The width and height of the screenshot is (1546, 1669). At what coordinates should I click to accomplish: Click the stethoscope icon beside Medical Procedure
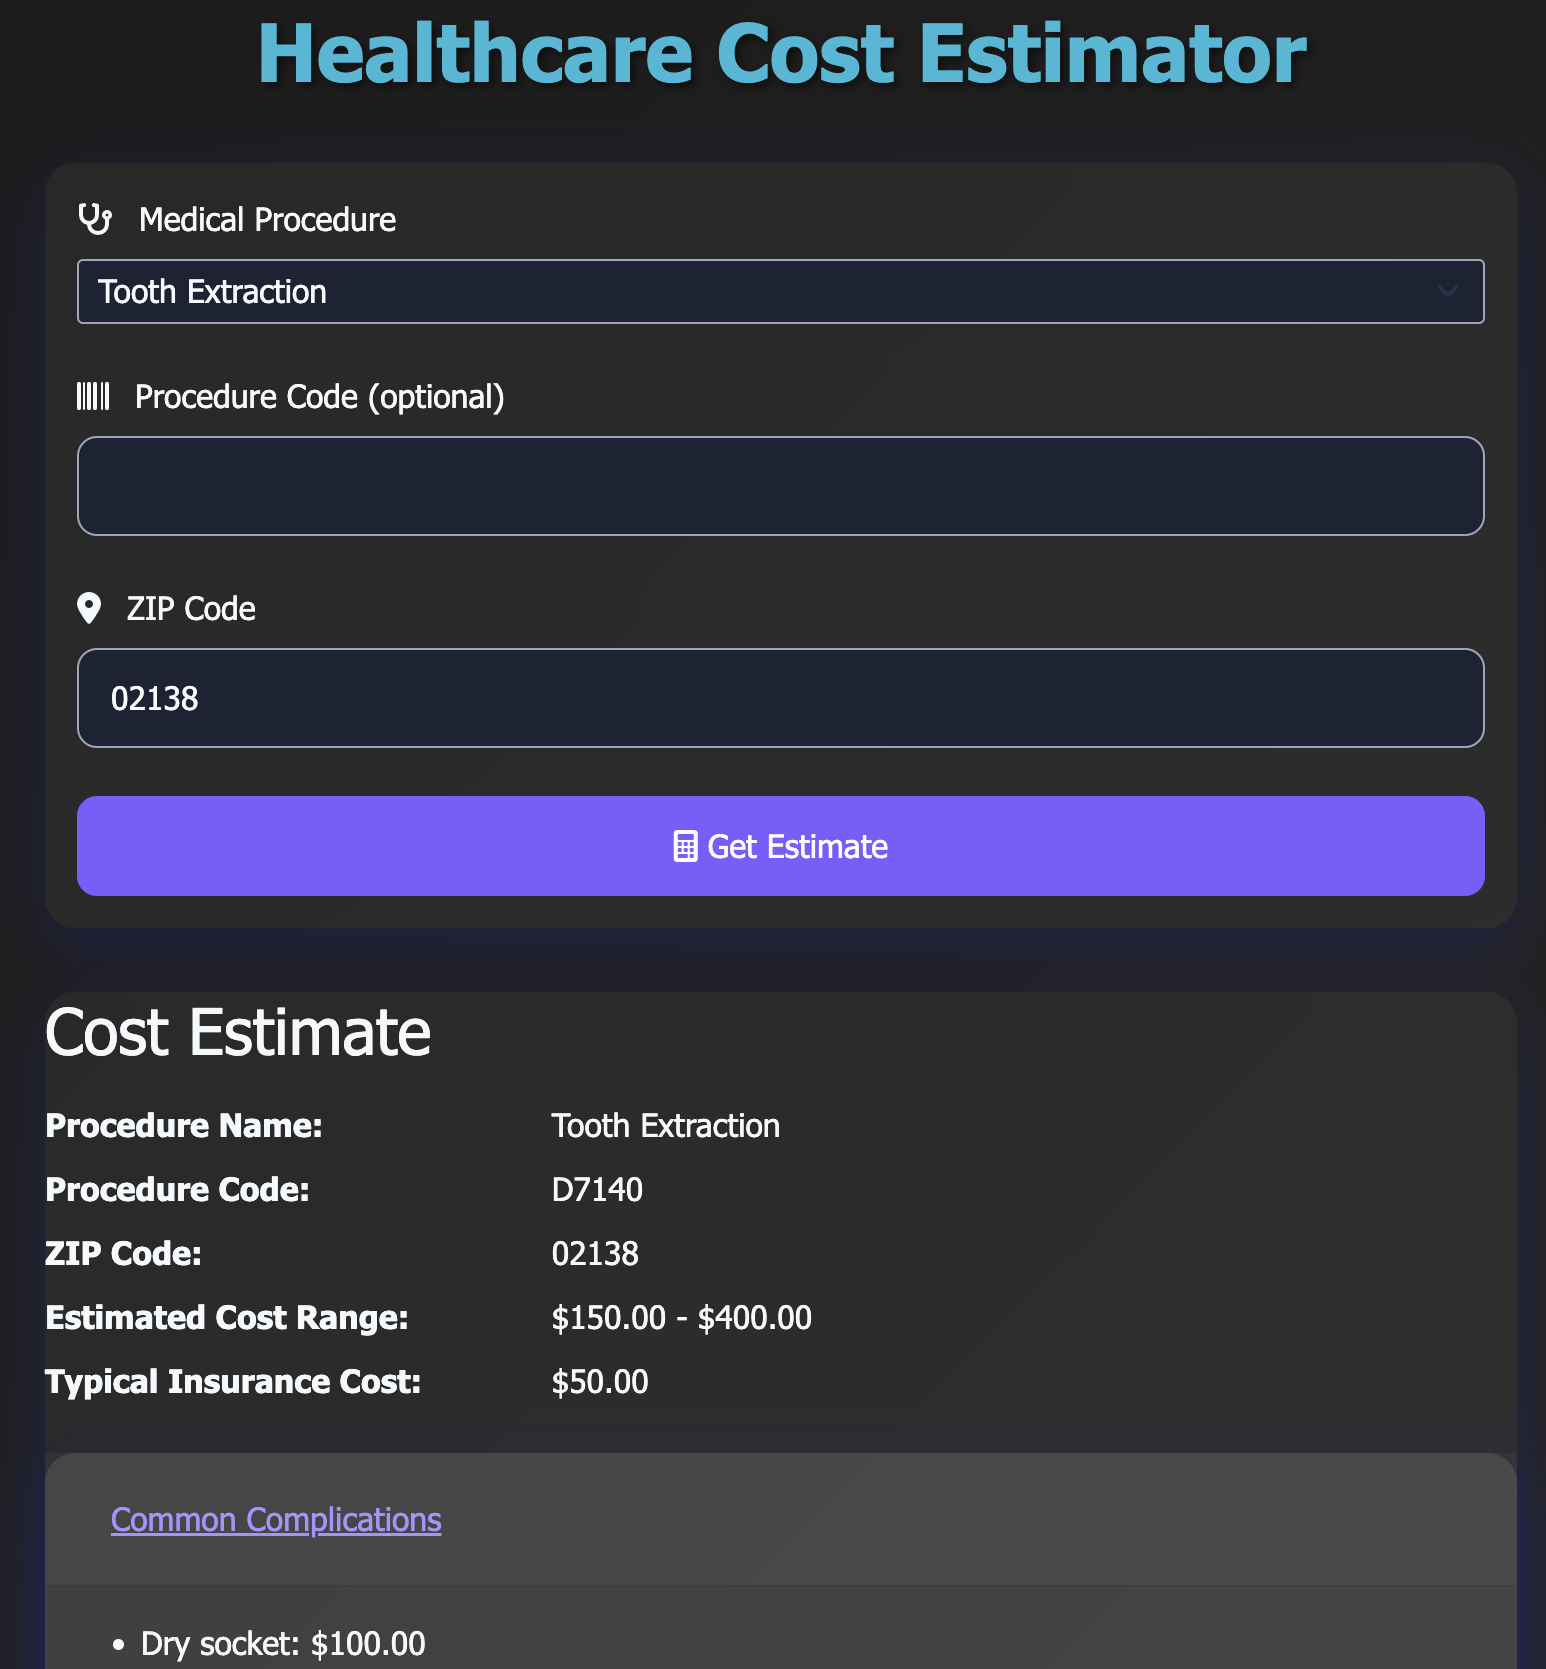point(95,218)
